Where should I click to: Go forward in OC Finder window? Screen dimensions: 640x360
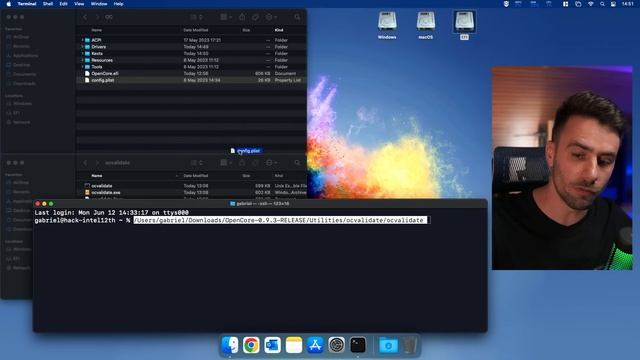pyautogui.click(x=97, y=17)
